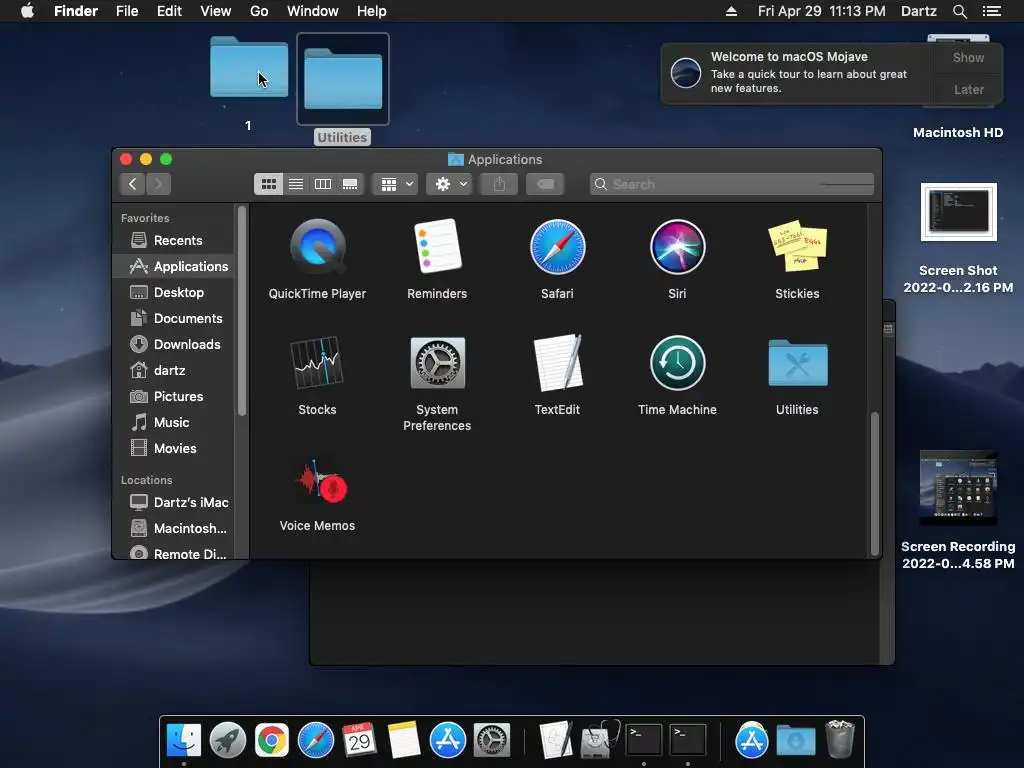Open Recents in the sidebar
Screen dimensions: 1024x768
173,240
